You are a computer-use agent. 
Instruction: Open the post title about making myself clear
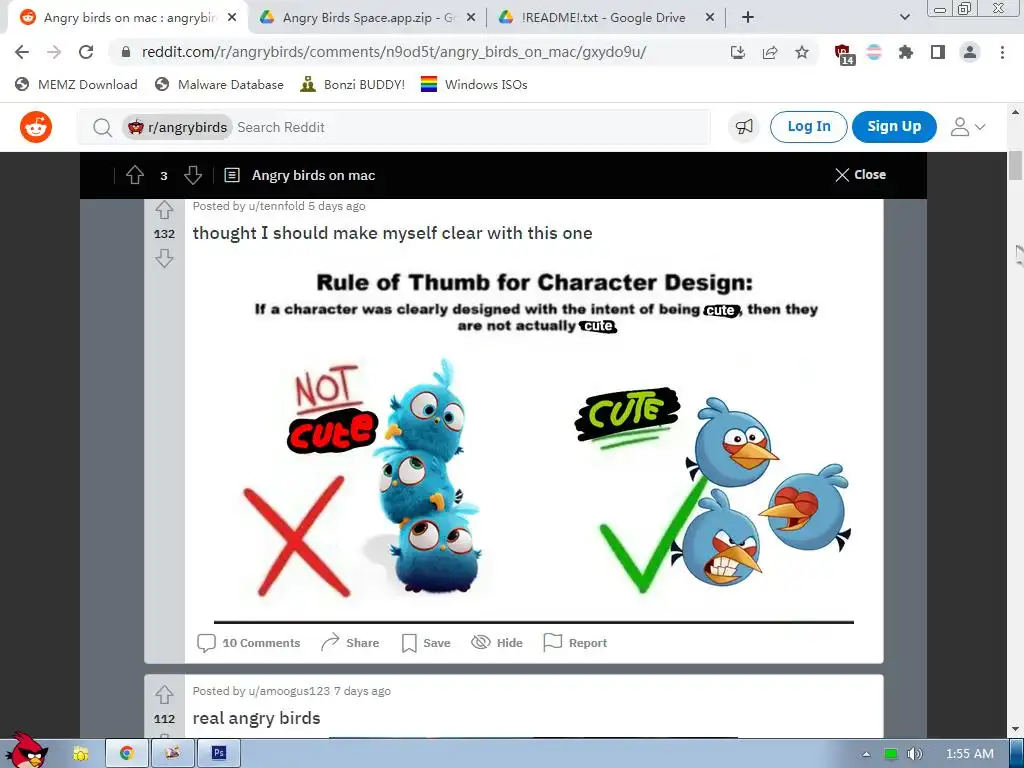[x=392, y=233]
